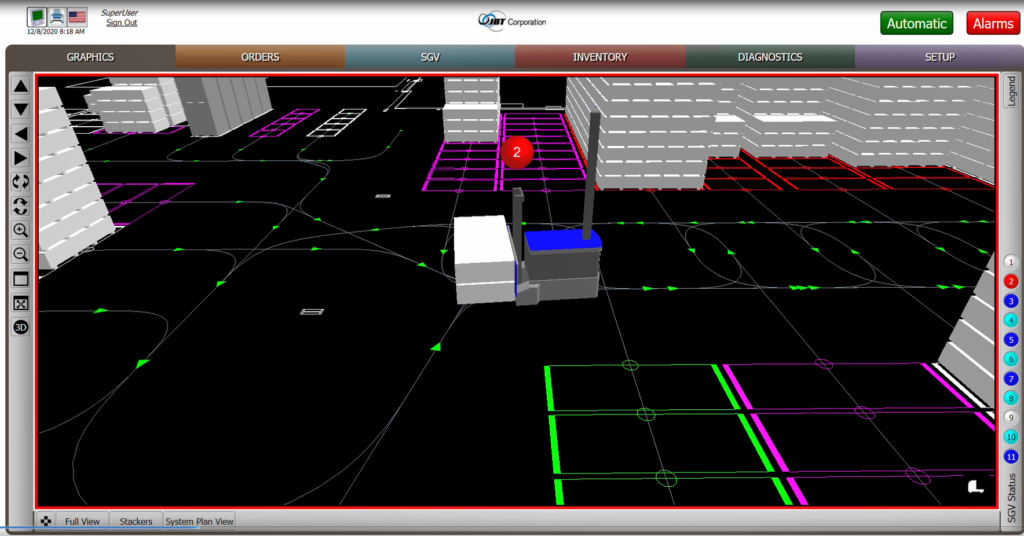This screenshot has width=1024, height=536.
Task: Open the ORDERS menu tab
Action: tap(260, 57)
